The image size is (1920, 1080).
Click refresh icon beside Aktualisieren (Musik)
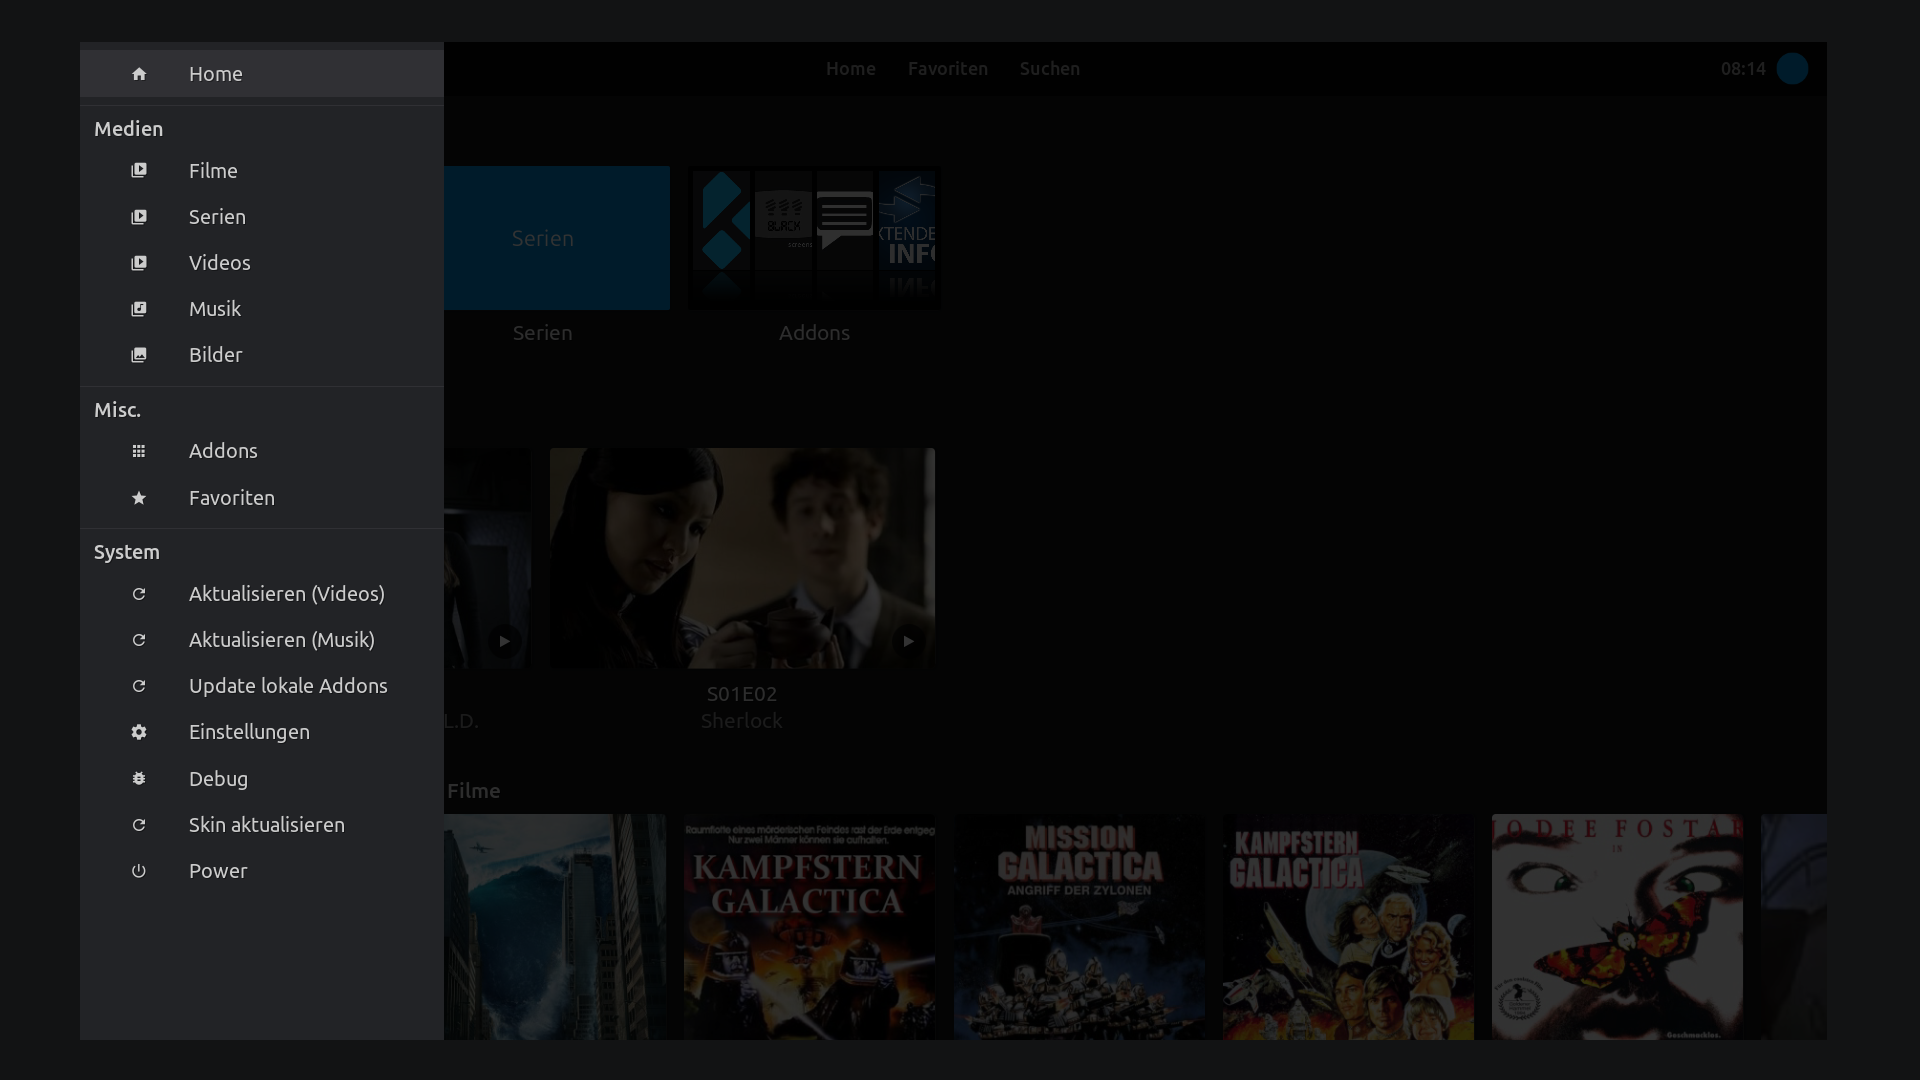pos(139,640)
